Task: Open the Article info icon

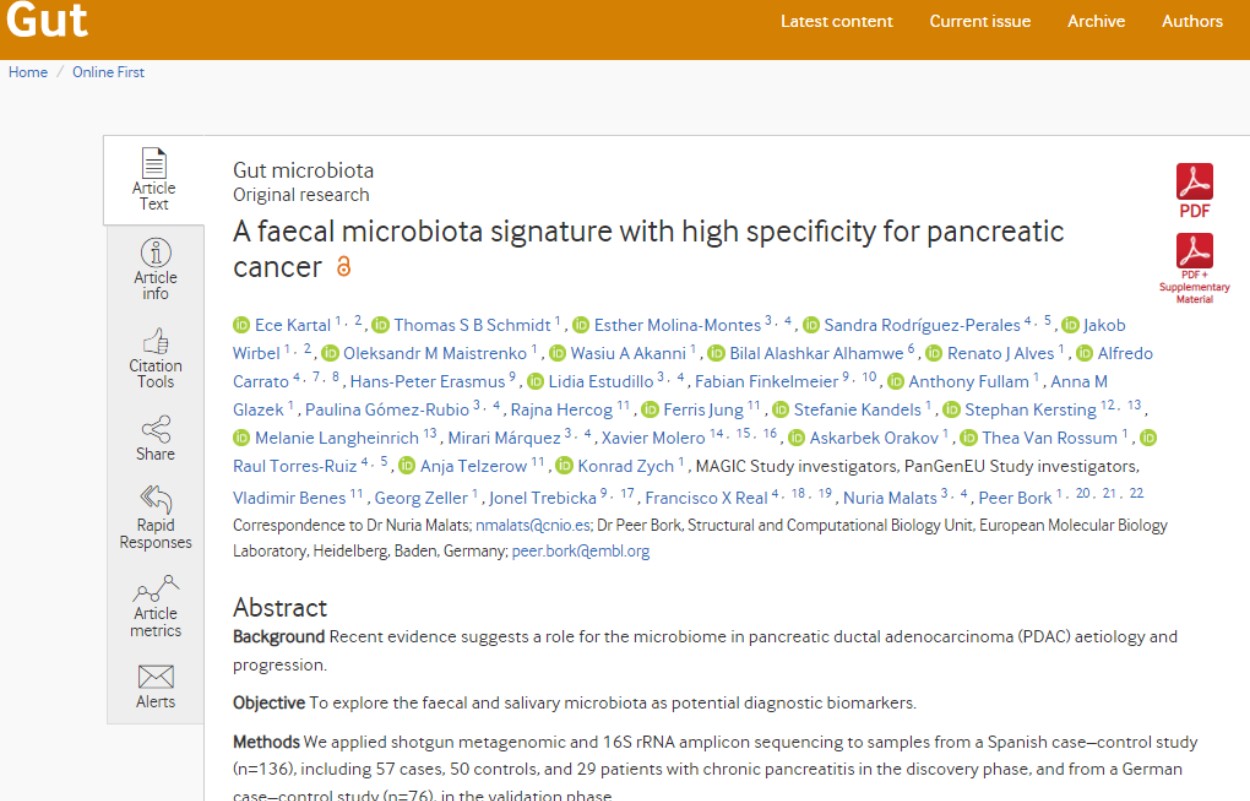Action: (155, 252)
